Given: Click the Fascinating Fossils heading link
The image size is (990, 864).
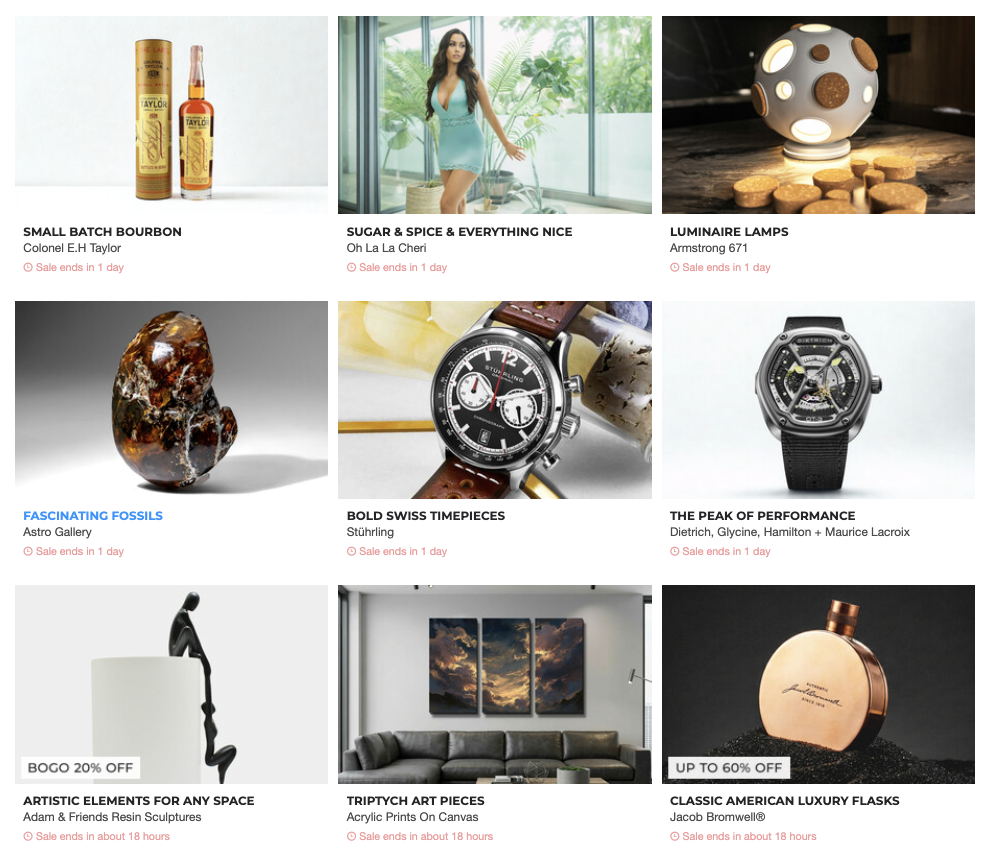Looking at the screenshot, I should [x=93, y=516].
